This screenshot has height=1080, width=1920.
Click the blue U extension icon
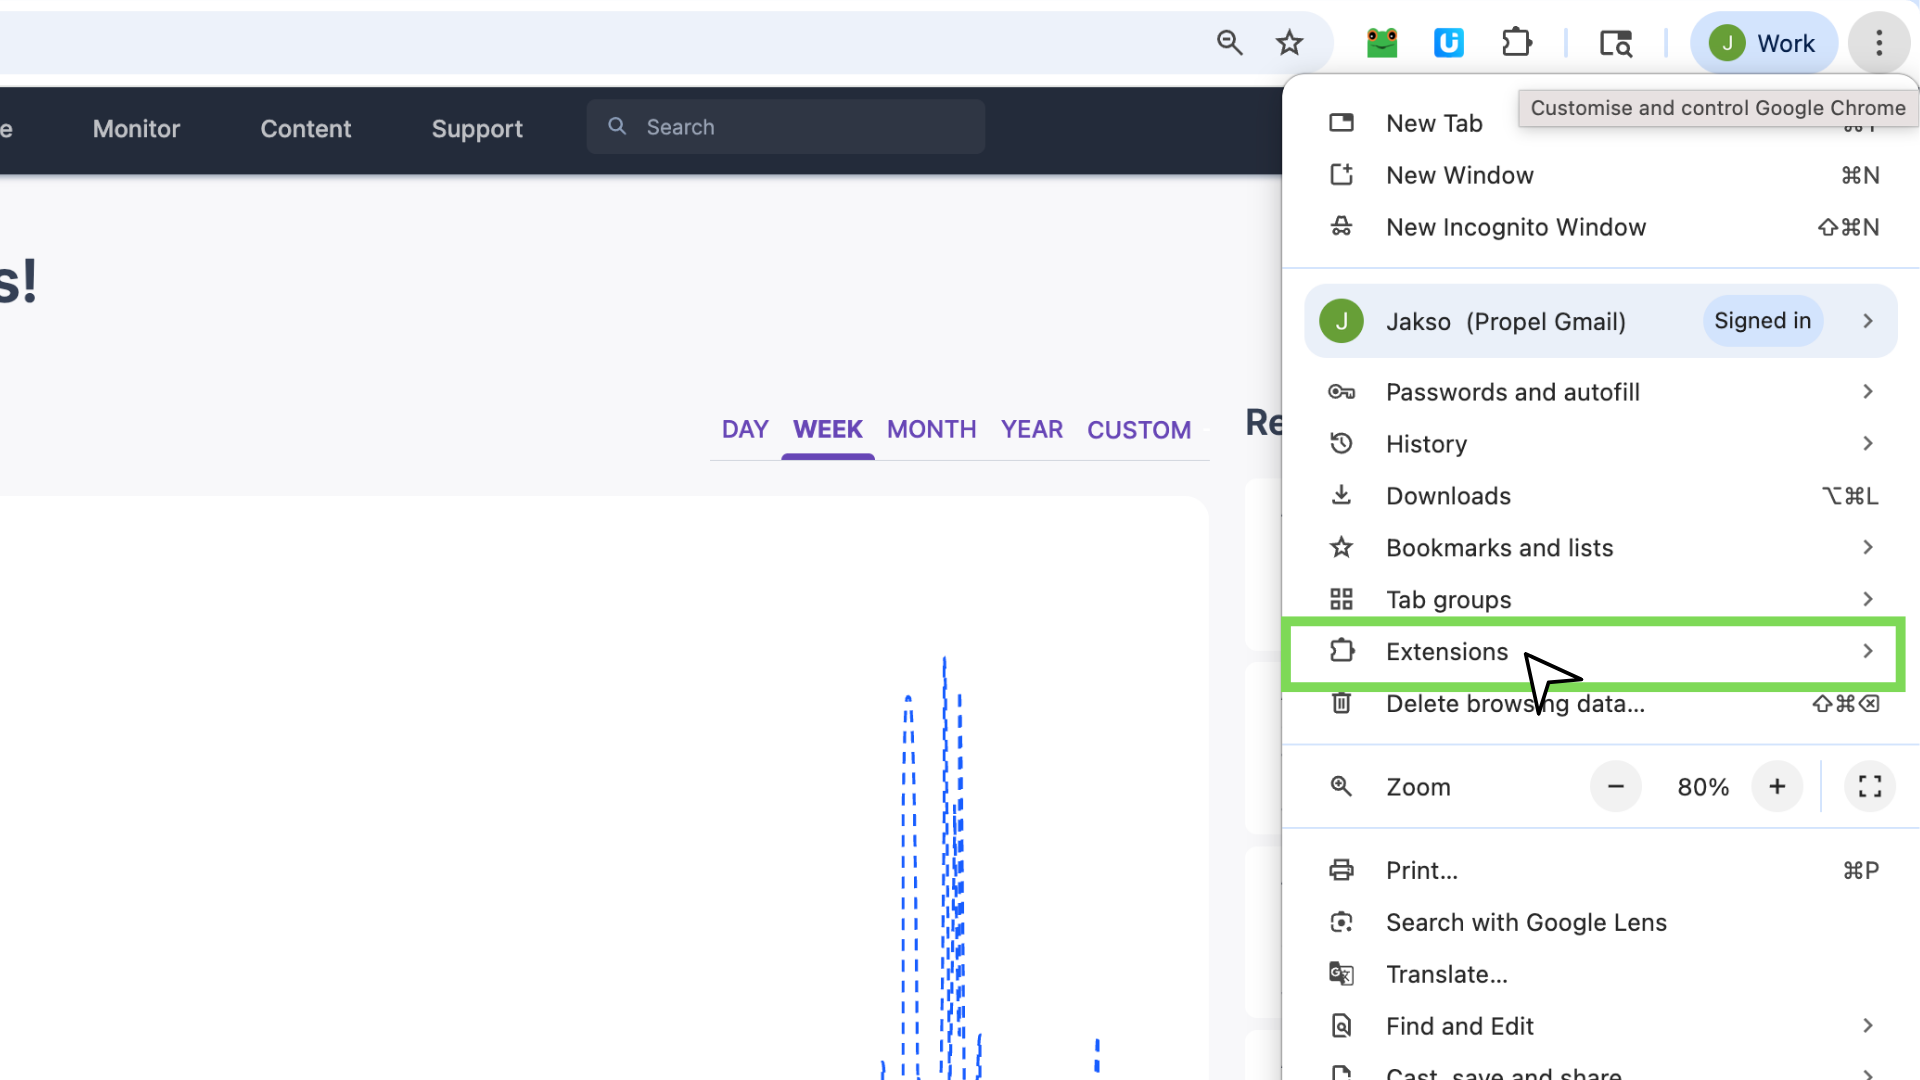click(x=1448, y=43)
